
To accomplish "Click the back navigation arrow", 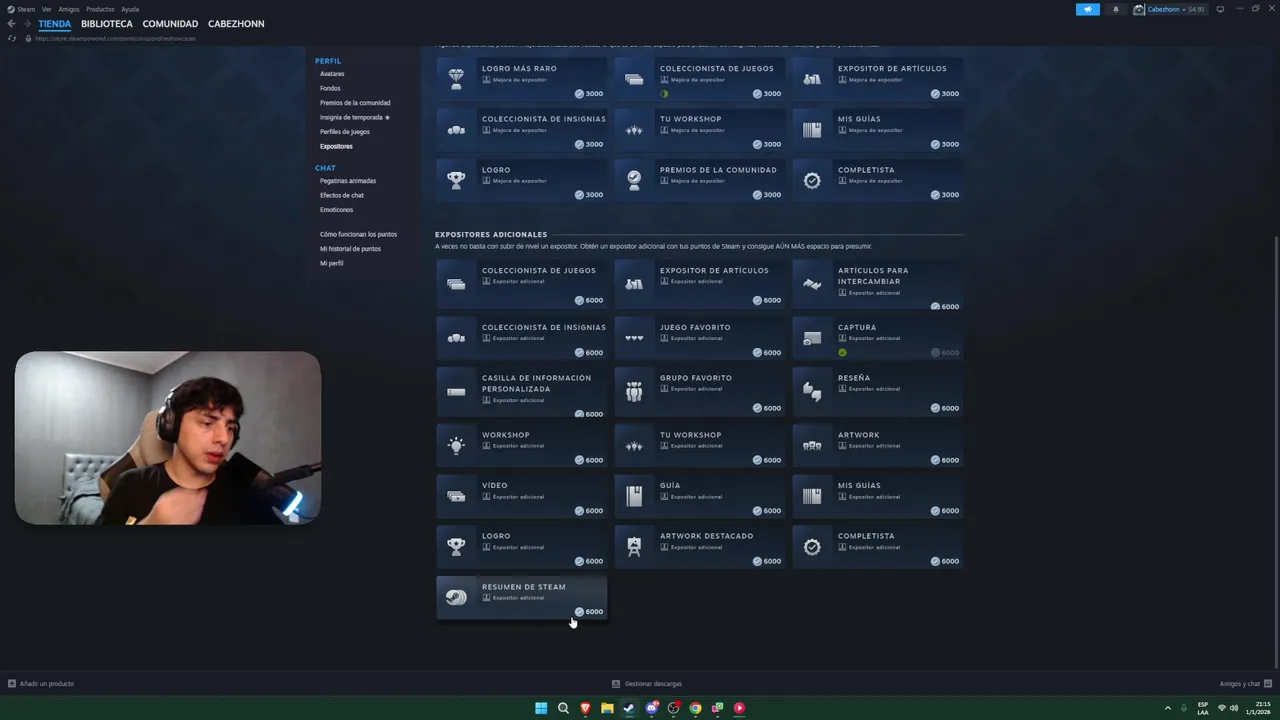I will click(11, 24).
